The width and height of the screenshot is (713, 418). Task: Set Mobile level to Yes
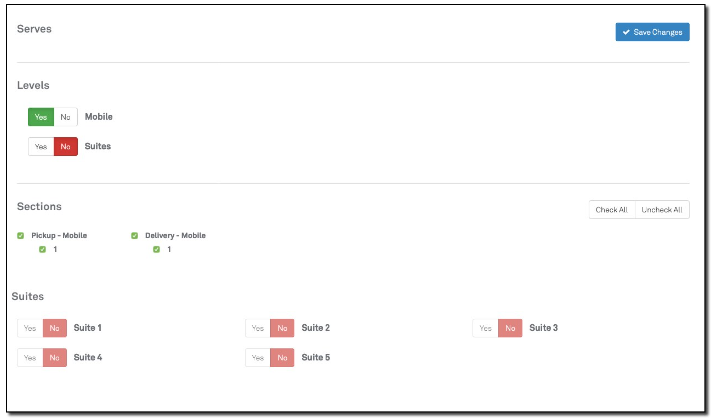tap(41, 117)
